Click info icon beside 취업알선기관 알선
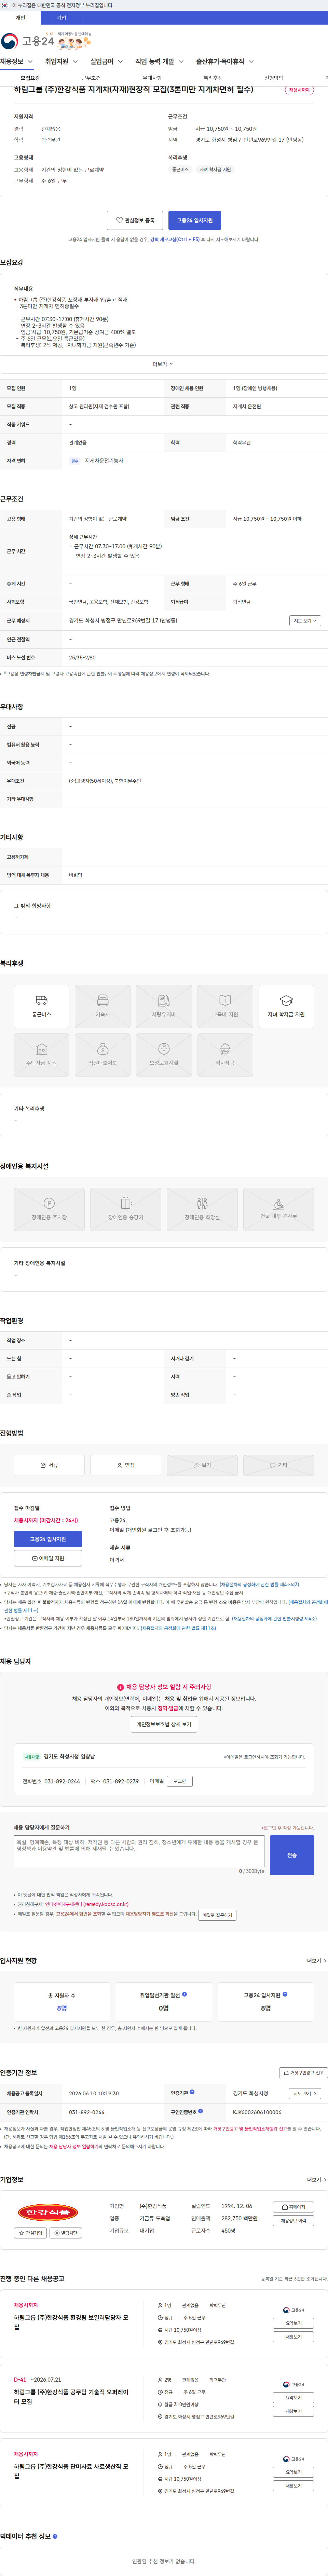This screenshot has width=328, height=2576. pos(184,1994)
